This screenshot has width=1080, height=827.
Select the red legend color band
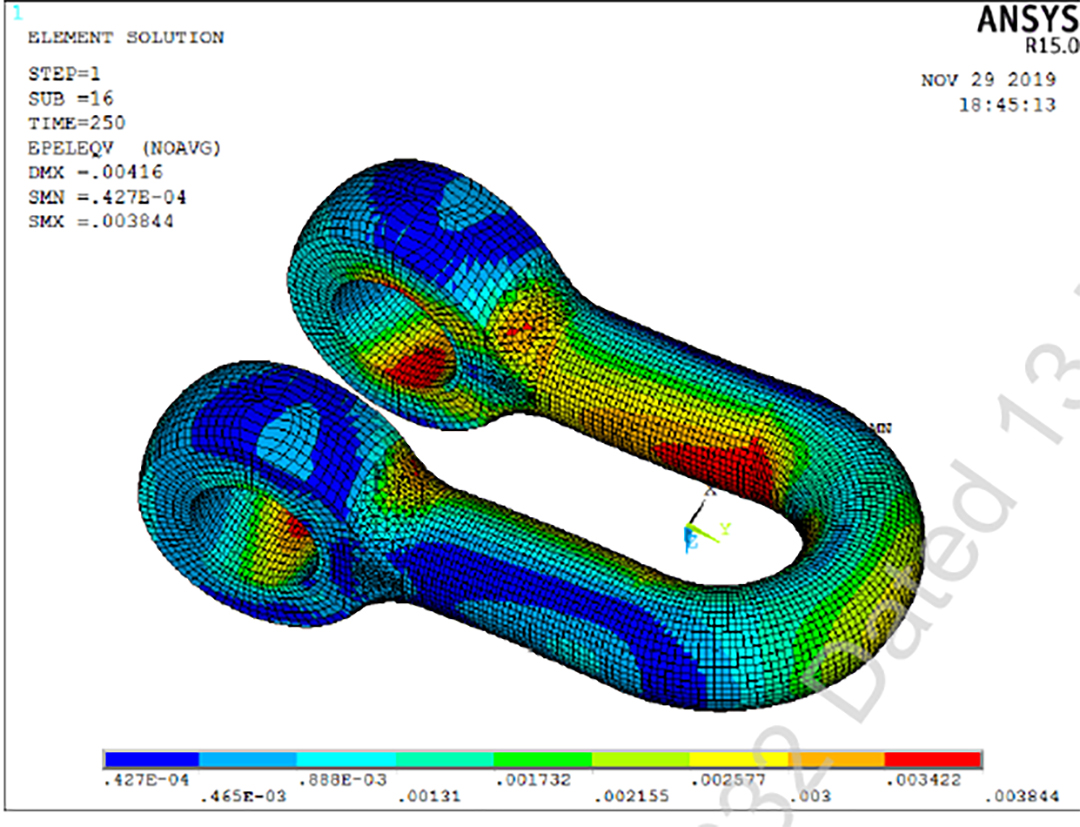click(933, 759)
